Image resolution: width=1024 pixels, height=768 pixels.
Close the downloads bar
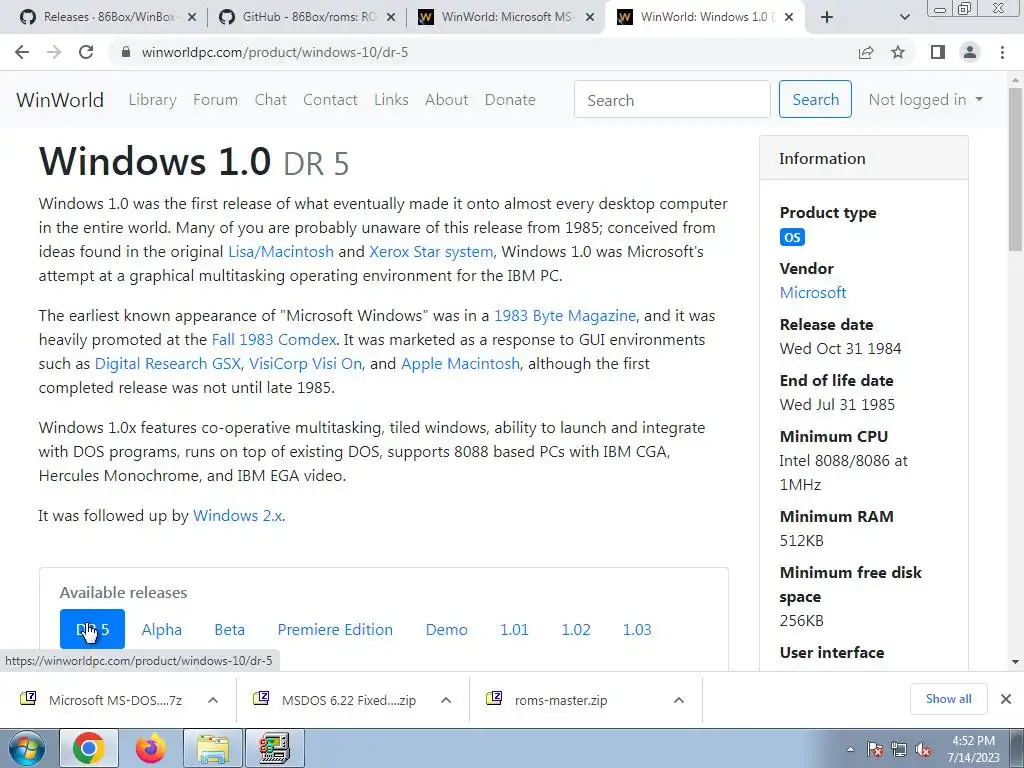[x=1006, y=699]
